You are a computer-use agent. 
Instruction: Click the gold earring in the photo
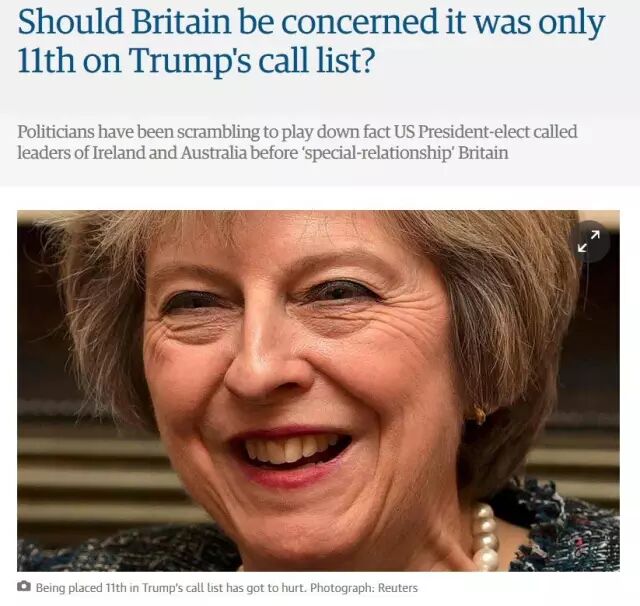[x=478, y=415]
